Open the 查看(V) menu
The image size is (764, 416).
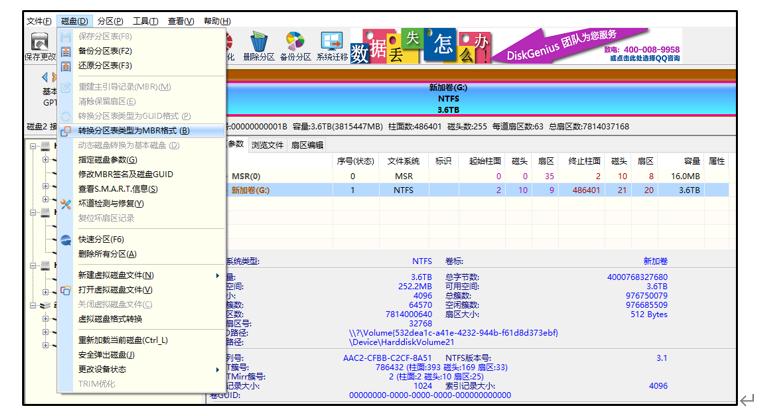coord(181,21)
